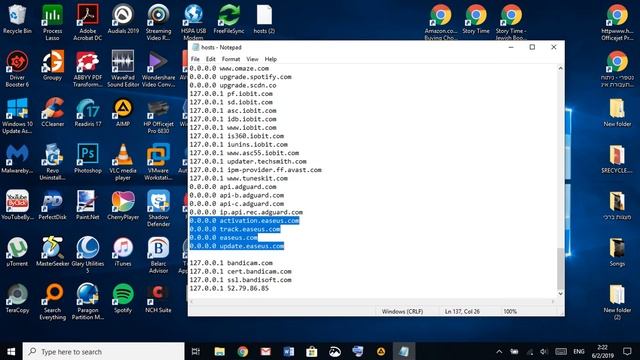Select the Belarc Advisor icon
This screenshot has height=360, width=640.
(158, 255)
